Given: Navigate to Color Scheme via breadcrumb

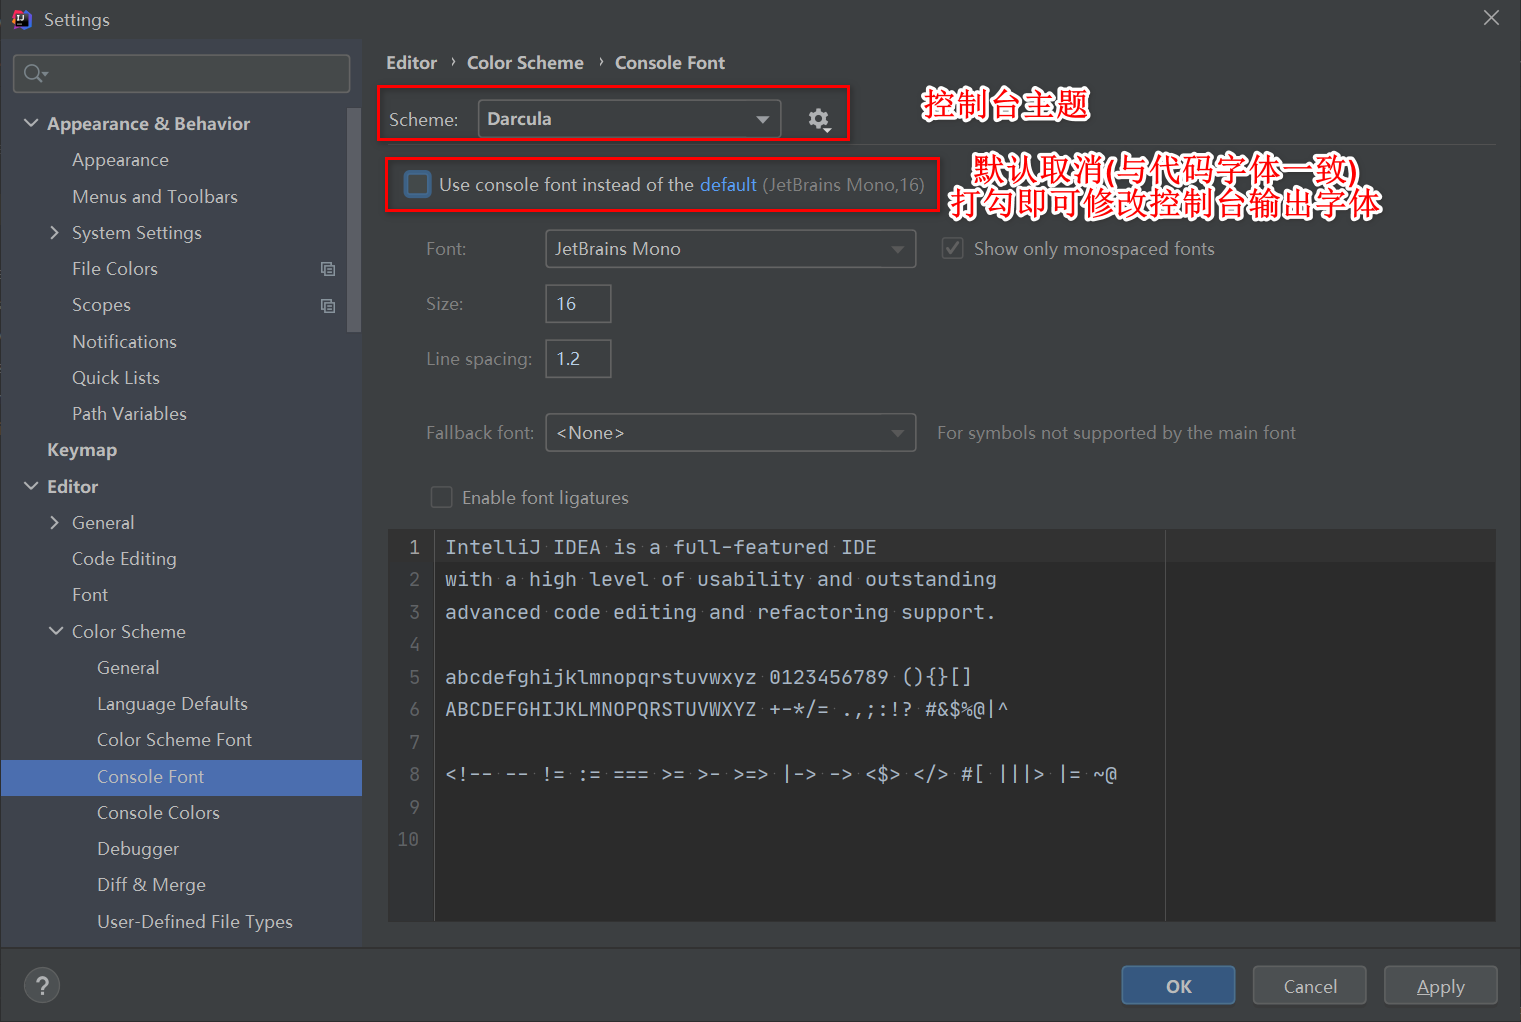Looking at the screenshot, I should coord(525,62).
